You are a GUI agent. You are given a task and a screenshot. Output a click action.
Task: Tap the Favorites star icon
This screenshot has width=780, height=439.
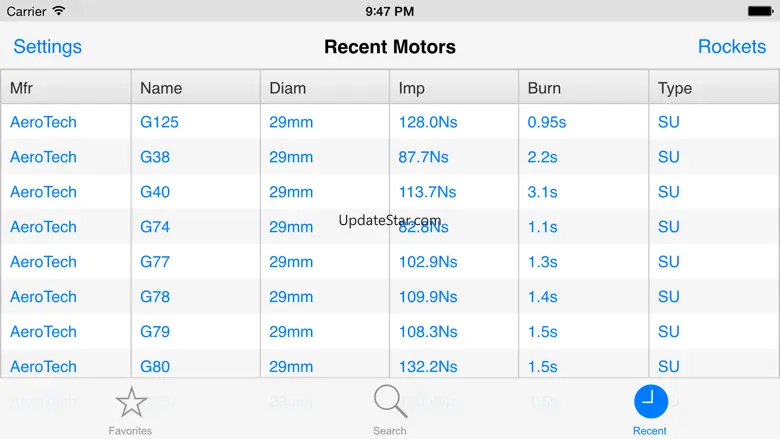coord(130,403)
